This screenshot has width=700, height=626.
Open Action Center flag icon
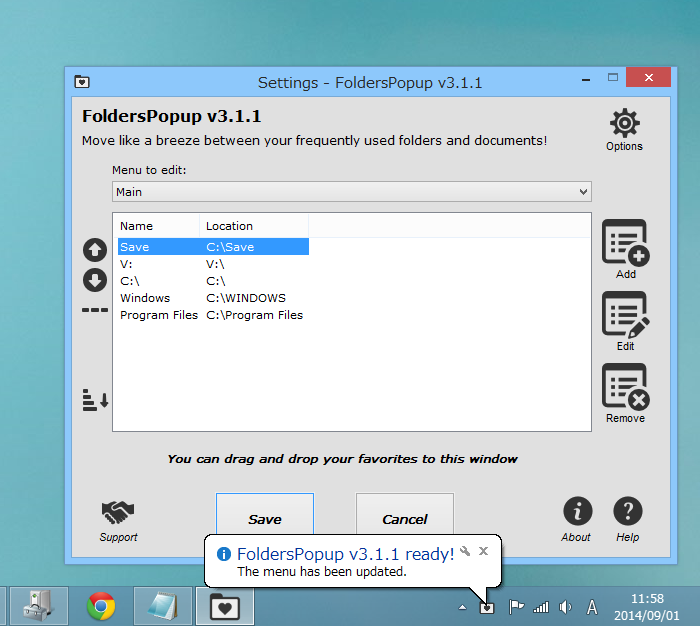[x=516, y=607]
